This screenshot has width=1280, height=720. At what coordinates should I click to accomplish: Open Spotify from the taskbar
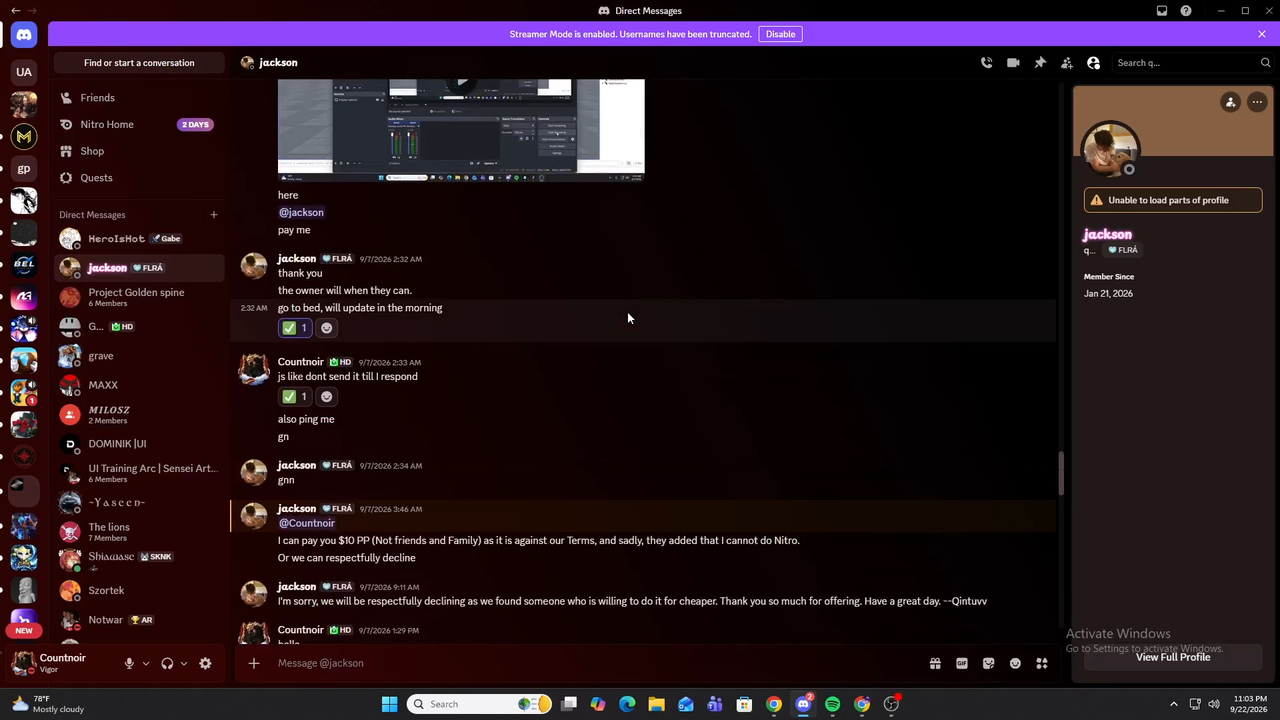832,704
